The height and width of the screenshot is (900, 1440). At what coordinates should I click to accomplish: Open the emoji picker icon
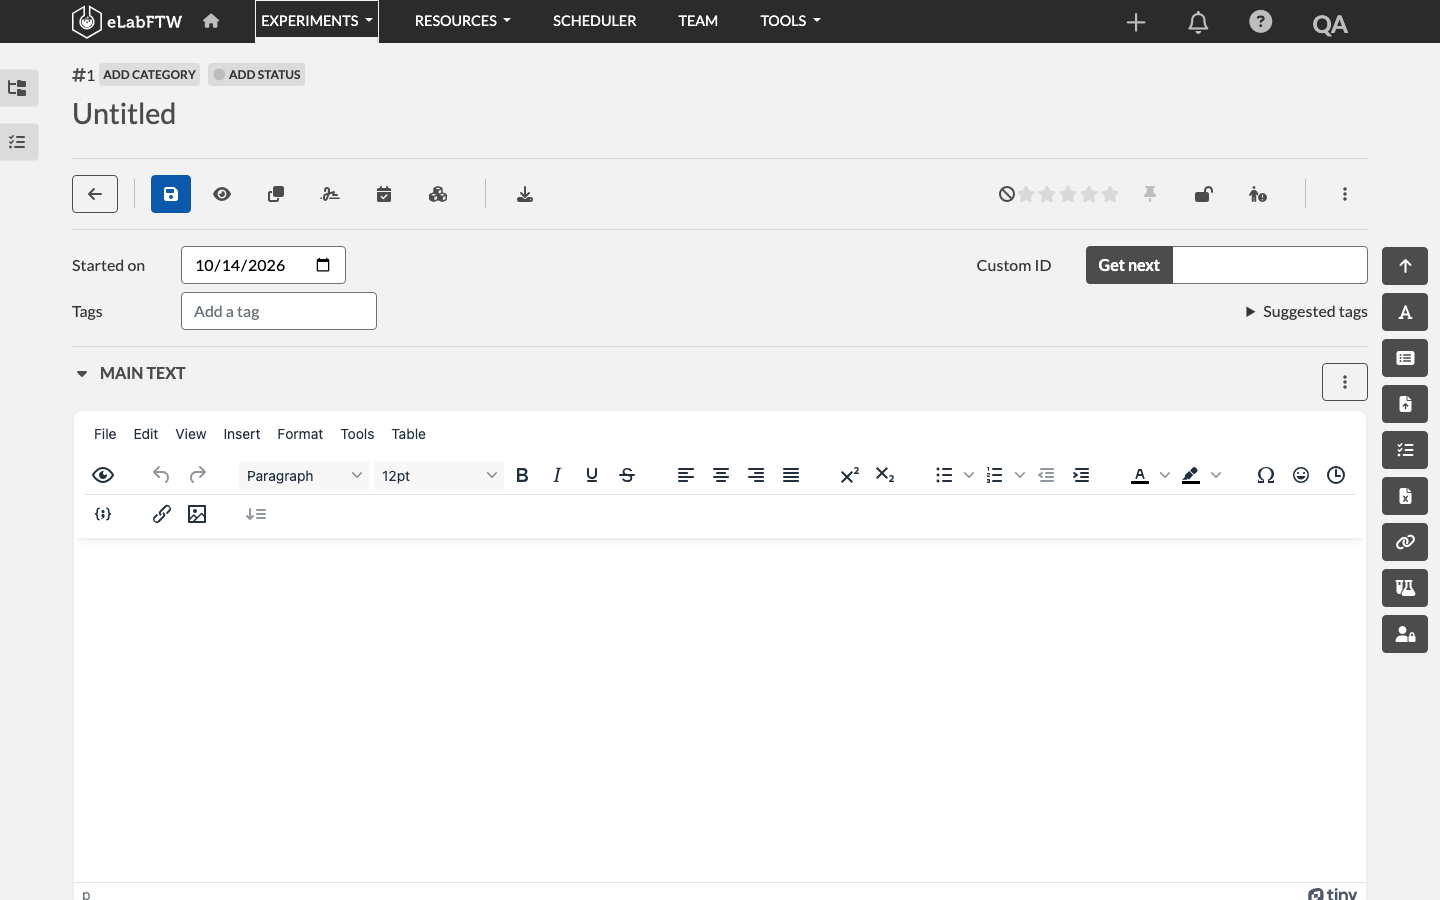[x=1301, y=475]
